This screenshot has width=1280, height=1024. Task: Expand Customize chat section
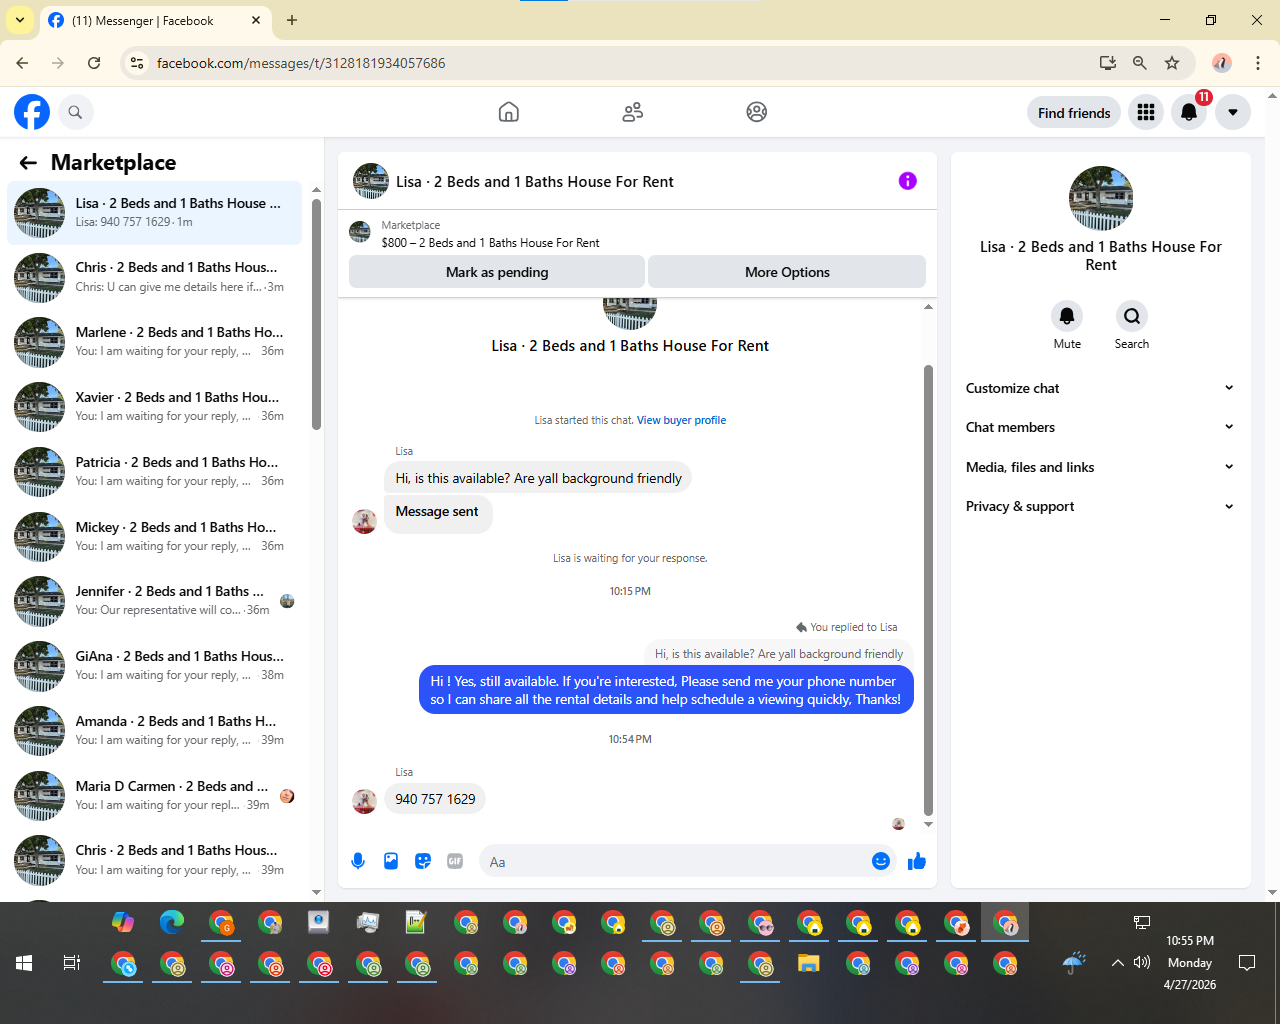click(x=1100, y=388)
